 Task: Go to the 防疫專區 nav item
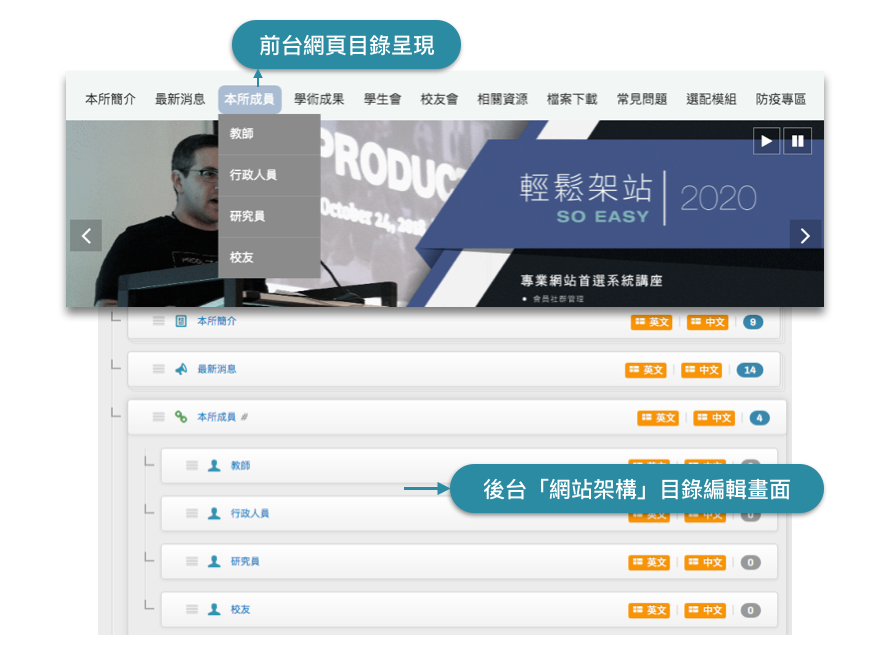(780, 99)
